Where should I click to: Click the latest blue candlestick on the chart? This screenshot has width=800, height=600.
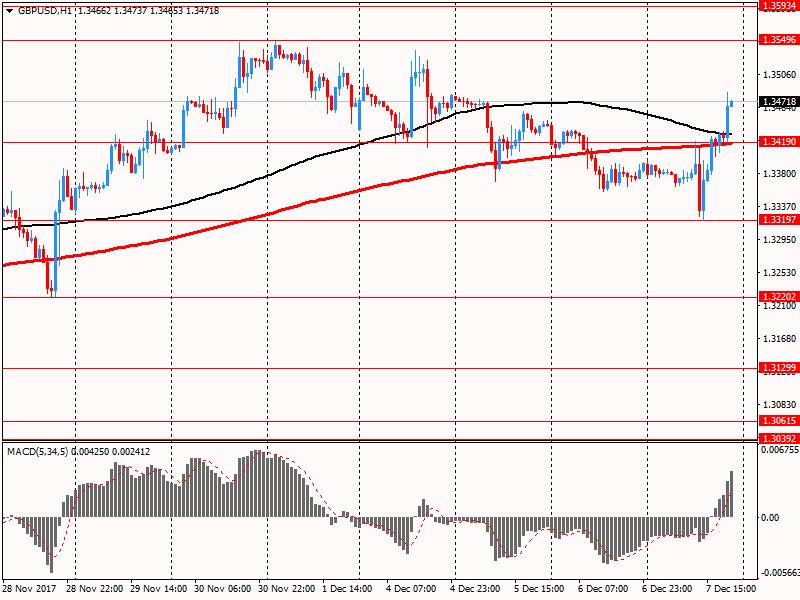732,103
